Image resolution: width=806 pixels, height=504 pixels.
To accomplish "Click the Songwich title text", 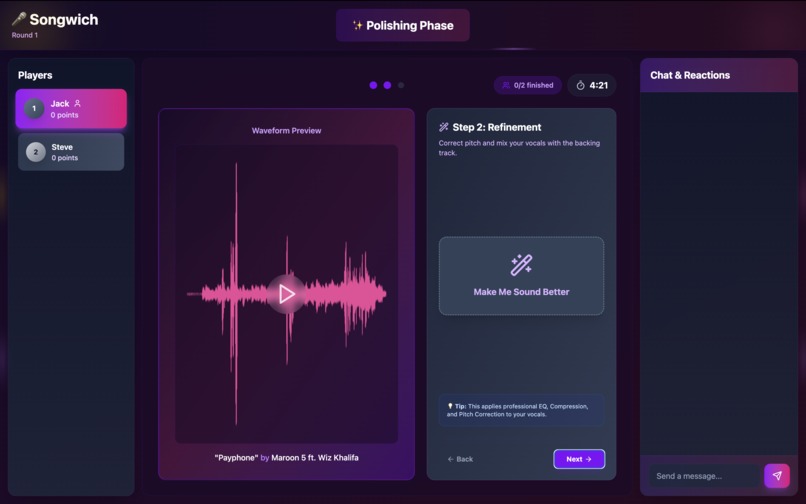I will click(64, 20).
